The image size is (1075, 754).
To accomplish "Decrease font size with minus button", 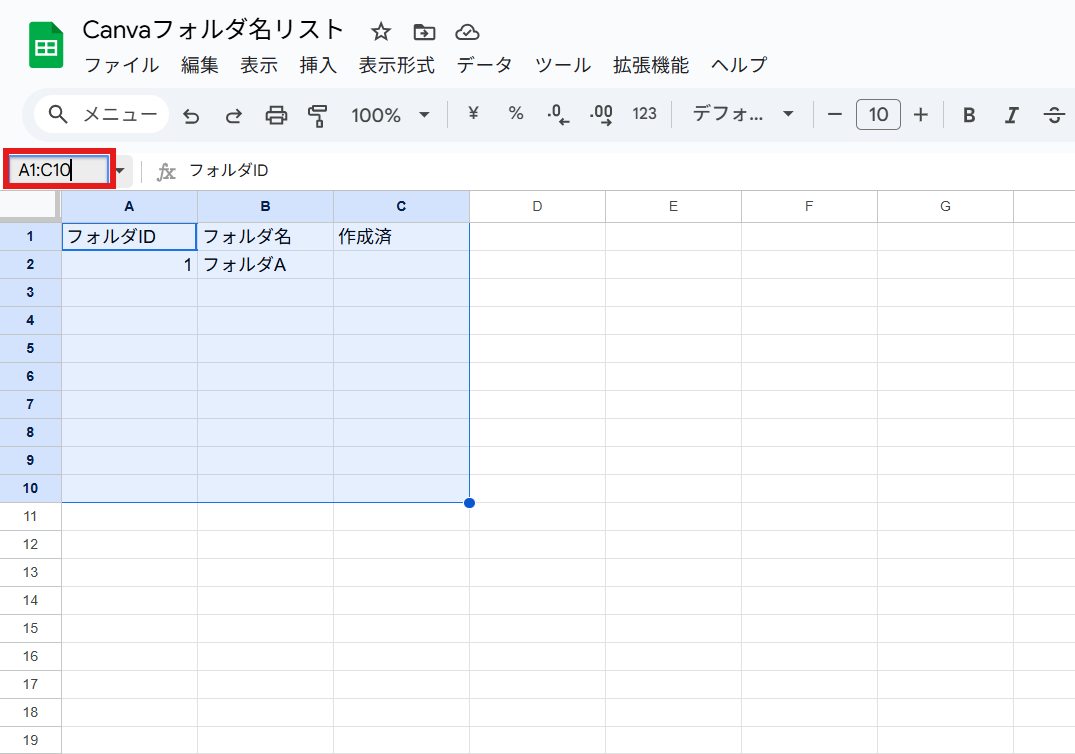I will tap(834, 114).
